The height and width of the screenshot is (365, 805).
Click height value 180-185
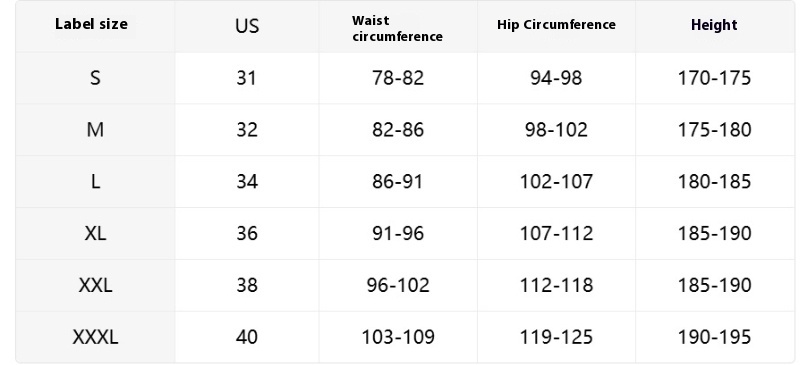715,182
